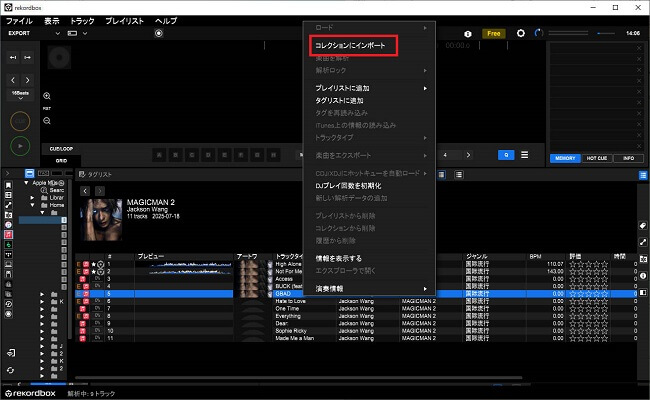This screenshot has height=400, width=650.
Task: Expand the sidebar with top chevron
Action: click(x=7, y=173)
